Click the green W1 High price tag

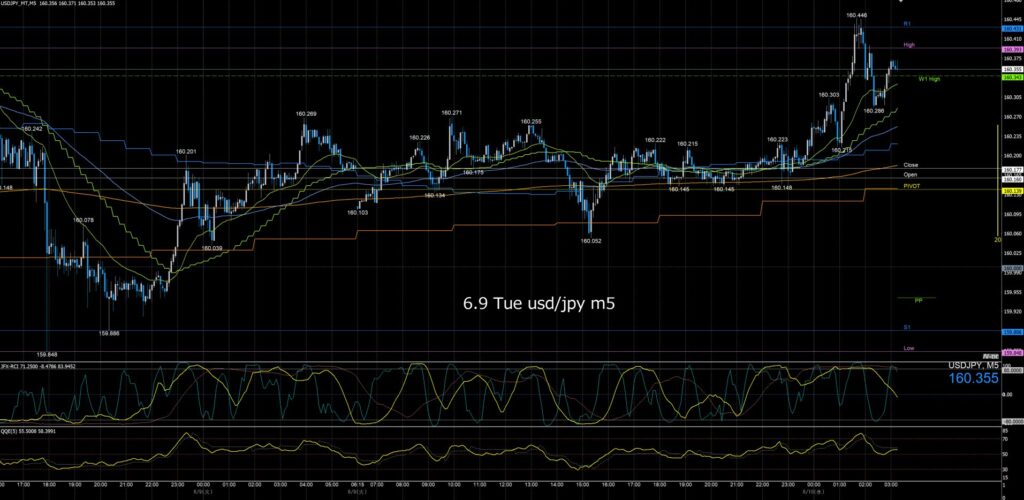[x=1012, y=77]
